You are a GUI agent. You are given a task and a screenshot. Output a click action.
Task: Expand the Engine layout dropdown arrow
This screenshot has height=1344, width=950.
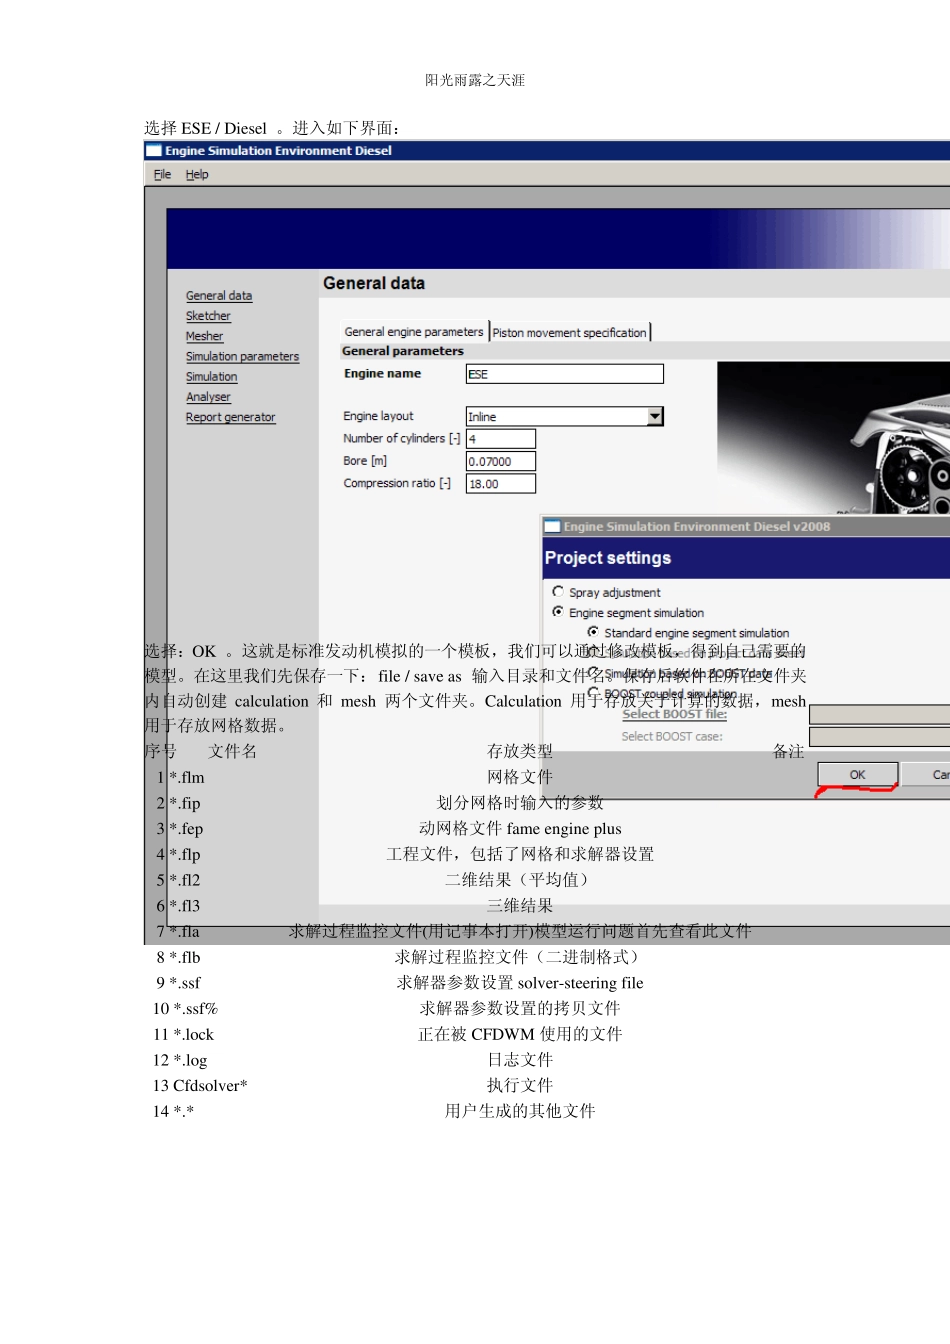[x=655, y=416]
